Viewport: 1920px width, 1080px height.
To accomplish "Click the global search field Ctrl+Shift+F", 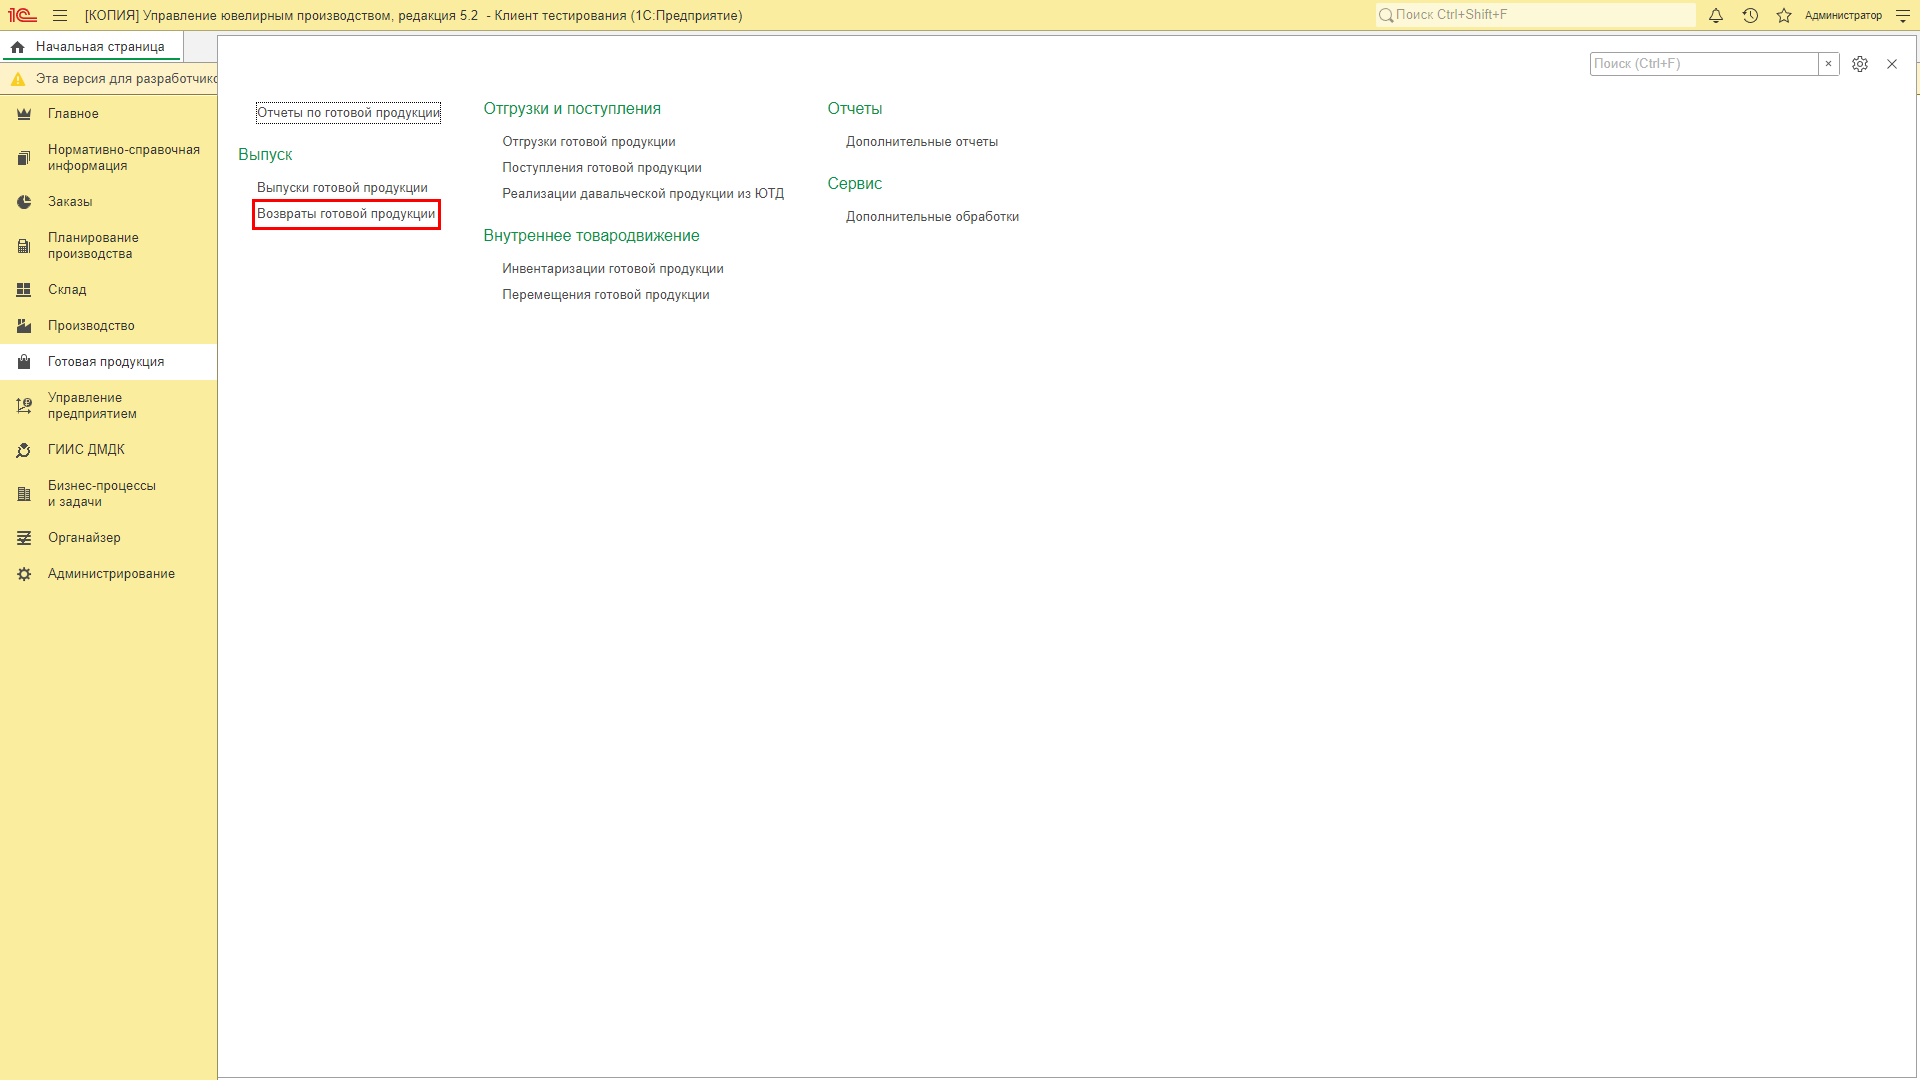I will point(1536,15).
